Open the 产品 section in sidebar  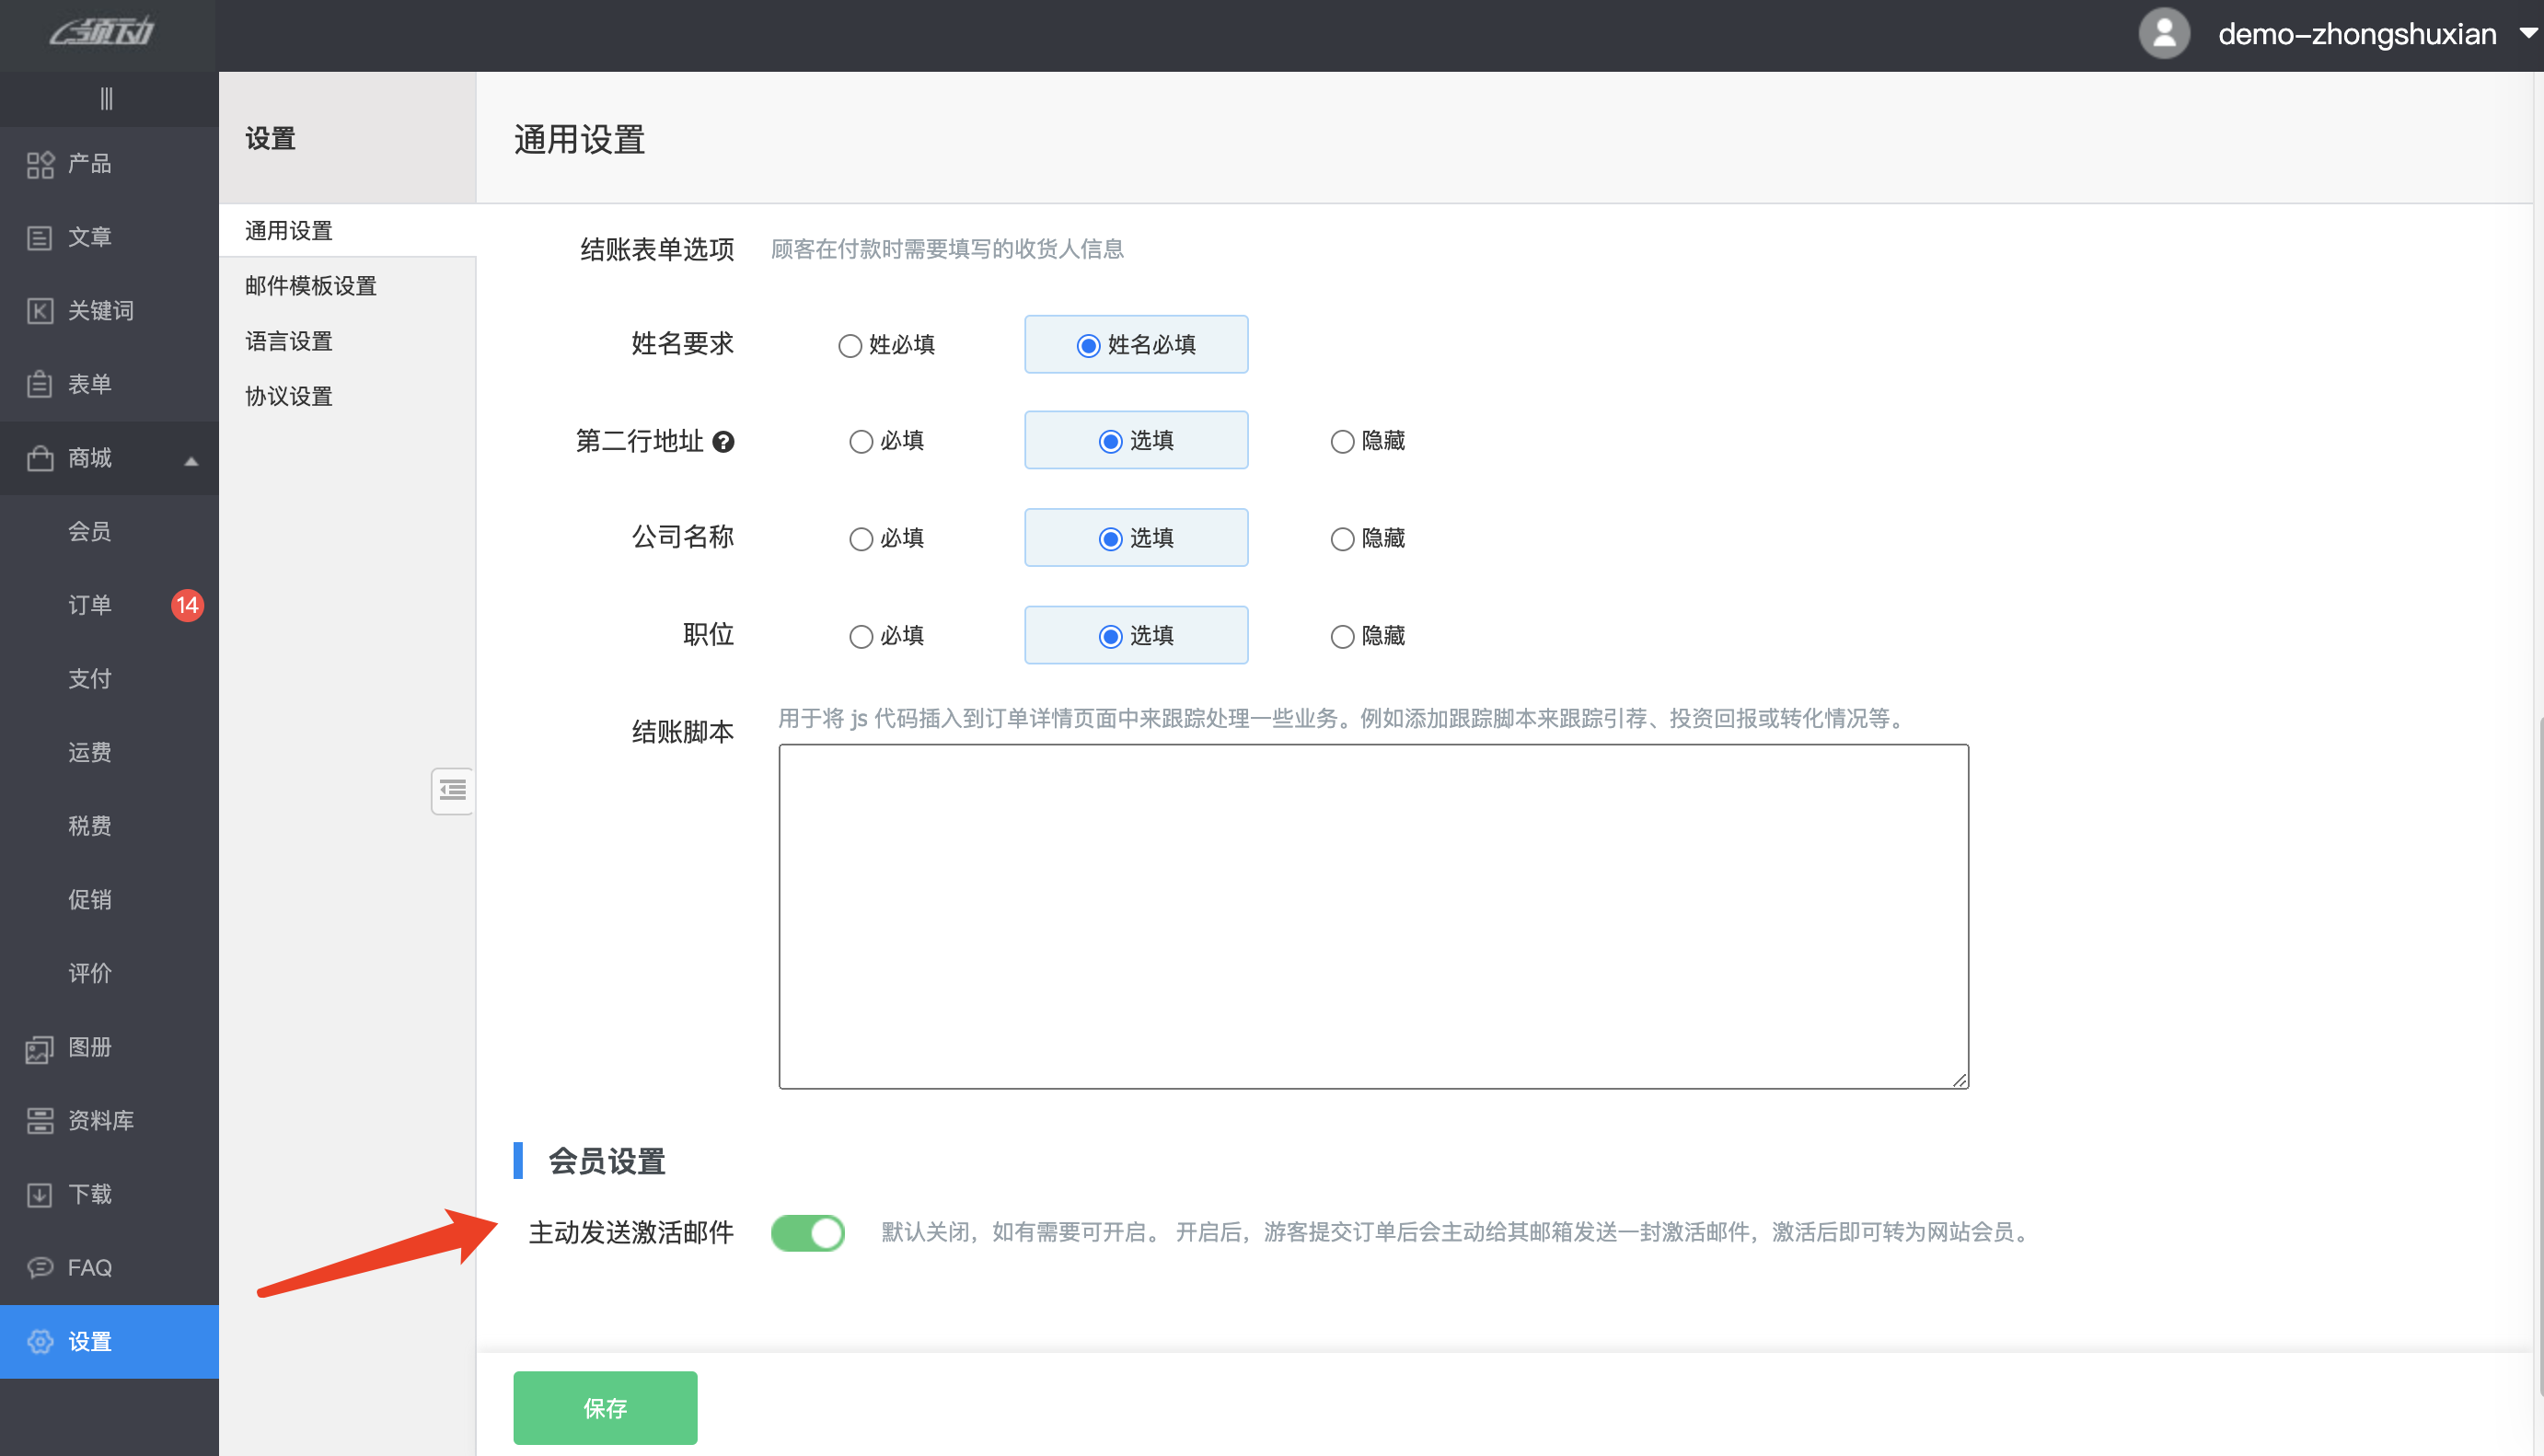(x=88, y=163)
